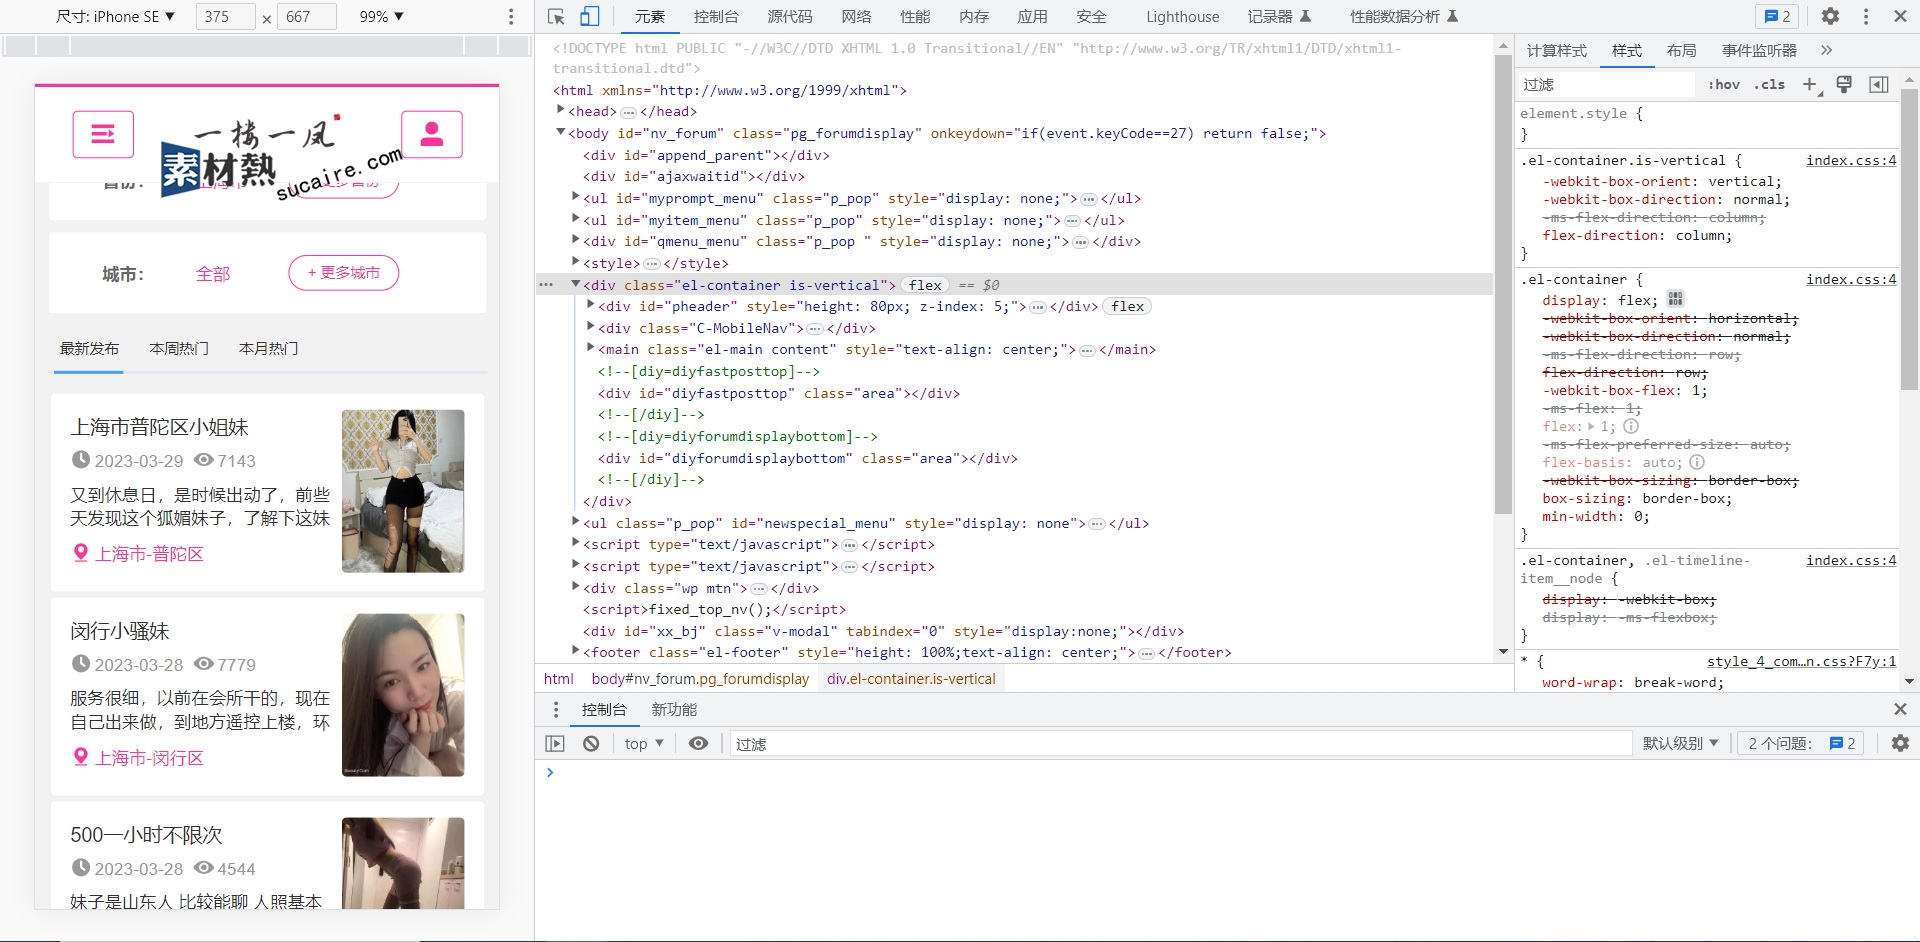Image resolution: width=1920 pixels, height=942 pixels.
Task: Toggle device toolbar emulation icon
Action: tap(590, 16)
